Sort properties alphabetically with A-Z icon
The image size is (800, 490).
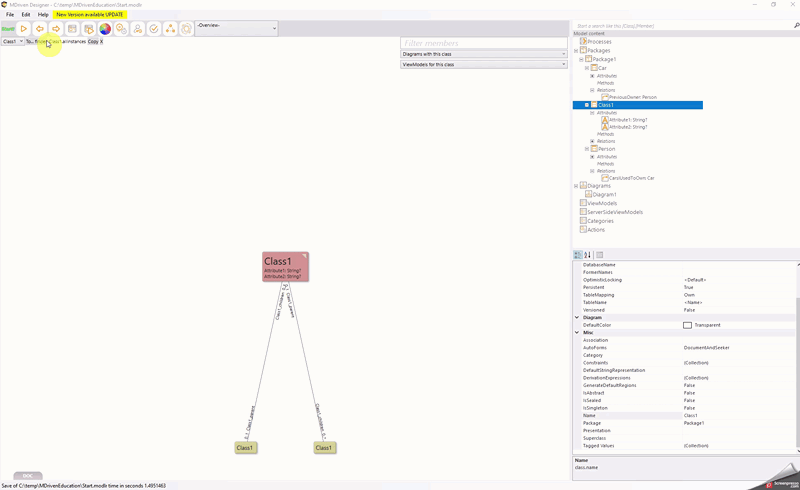pyautogui.click(x=588, y=255)
